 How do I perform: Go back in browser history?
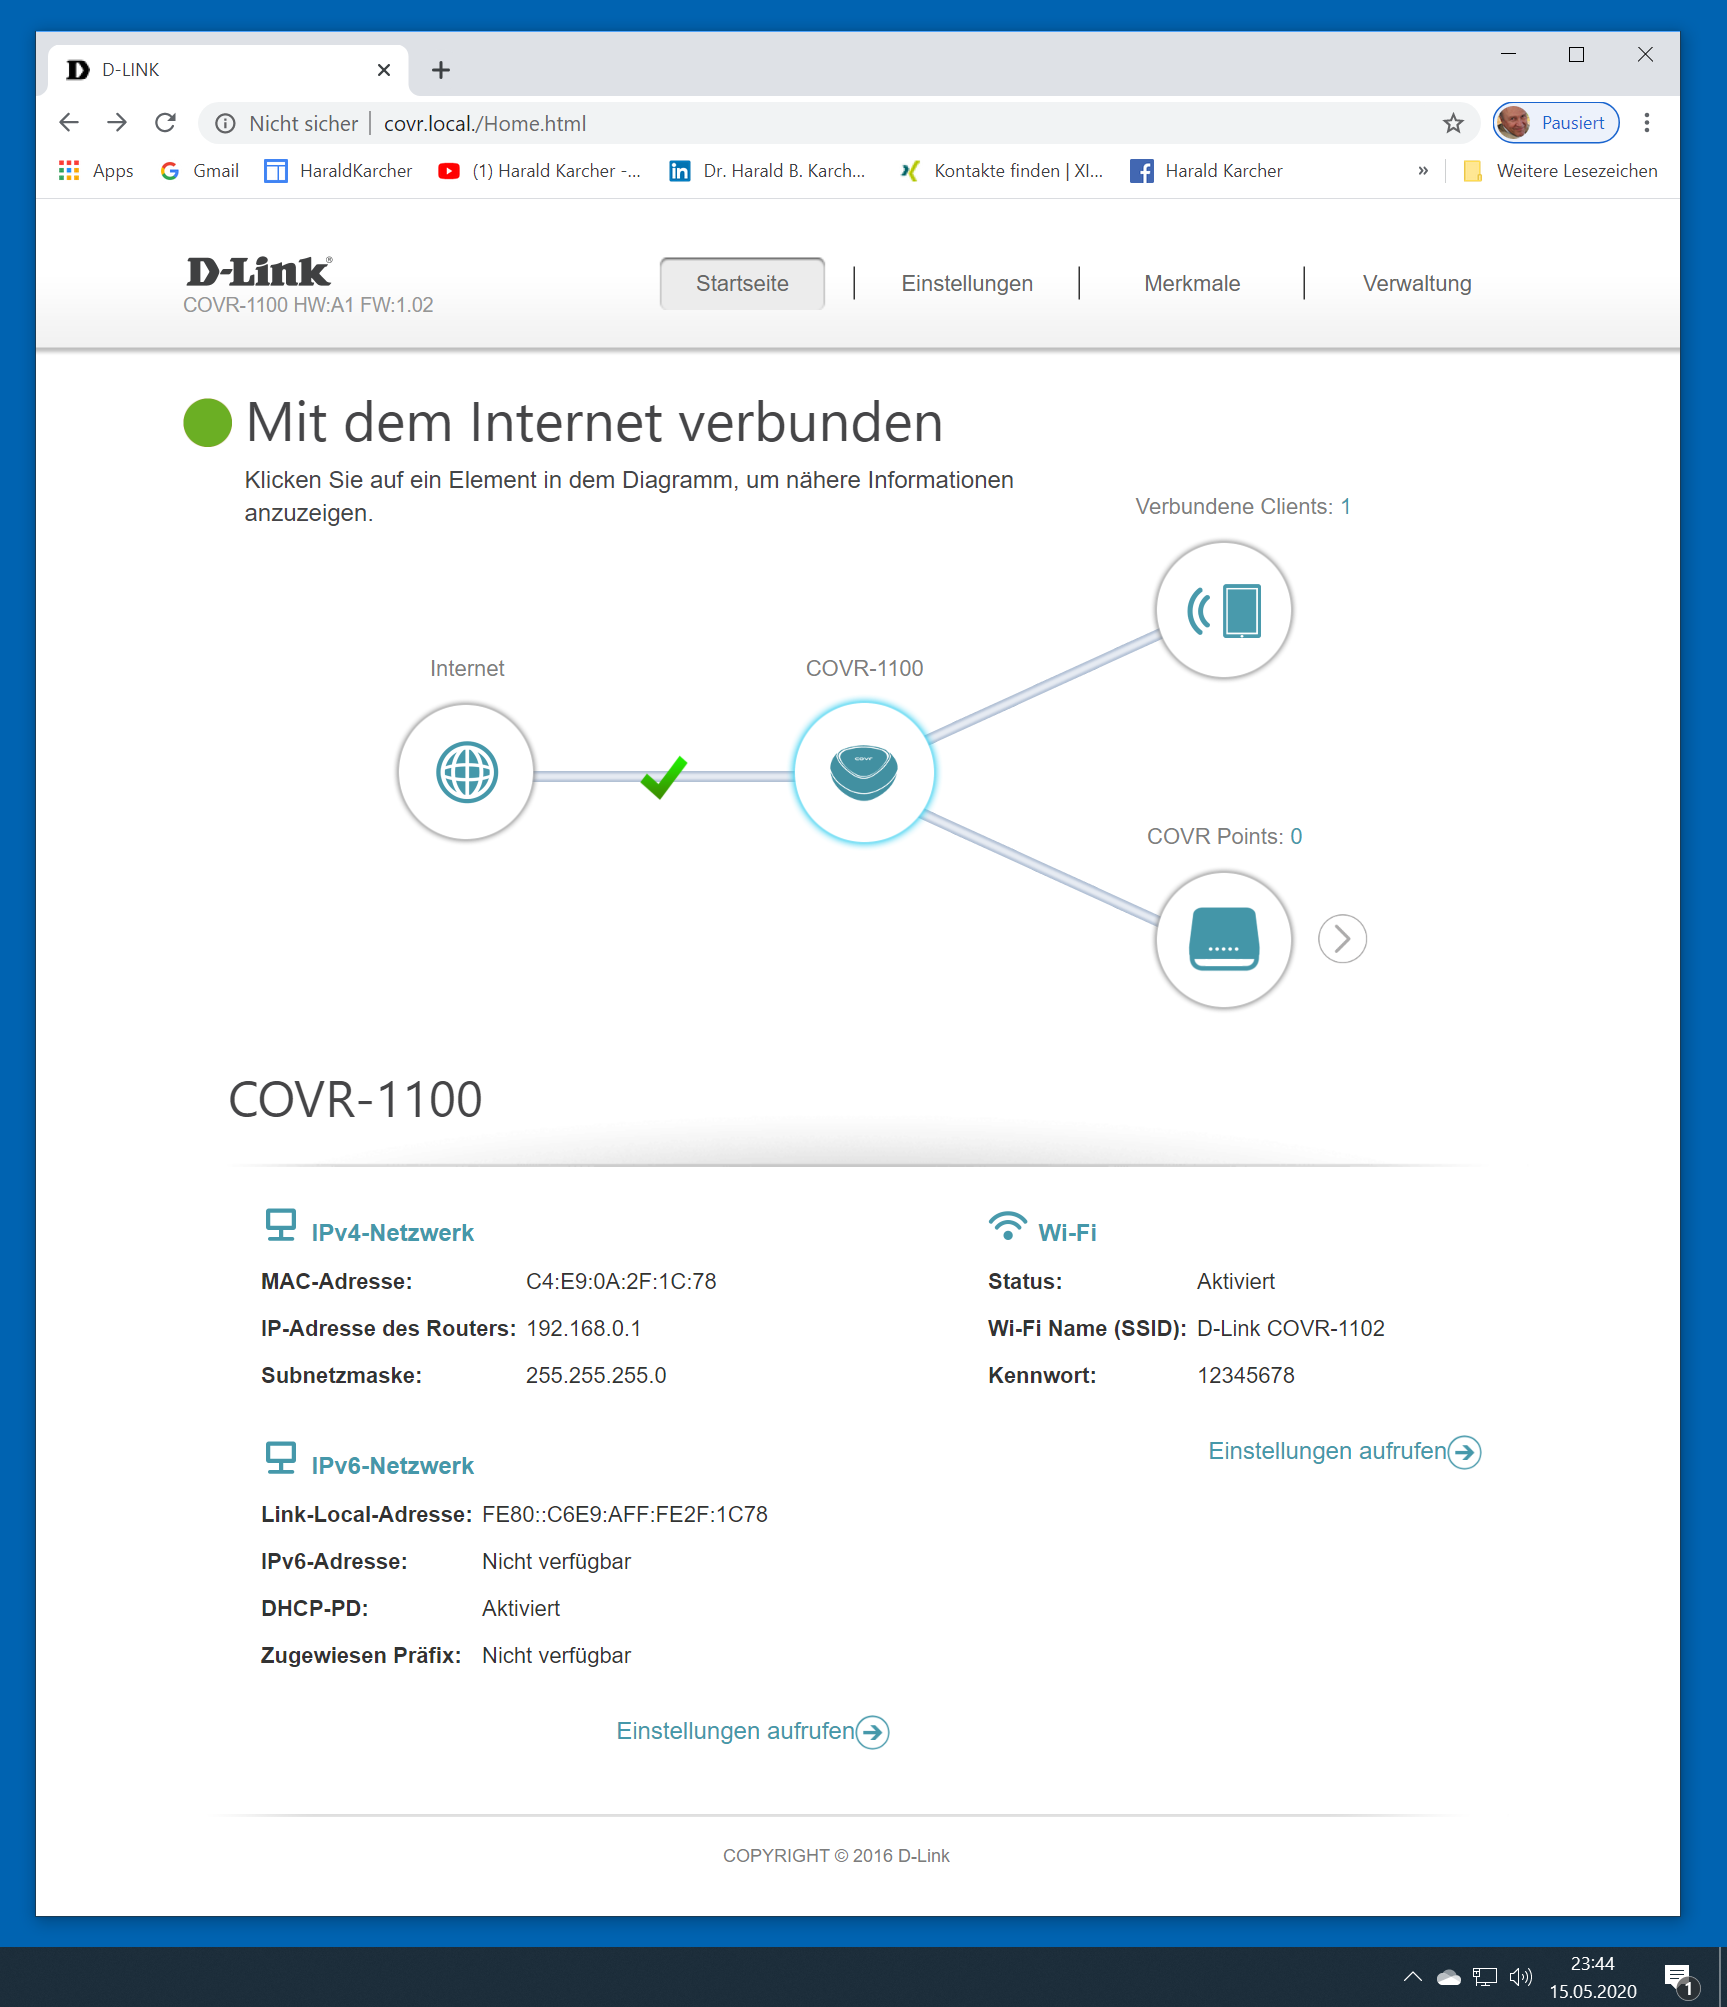click(69, 123)
